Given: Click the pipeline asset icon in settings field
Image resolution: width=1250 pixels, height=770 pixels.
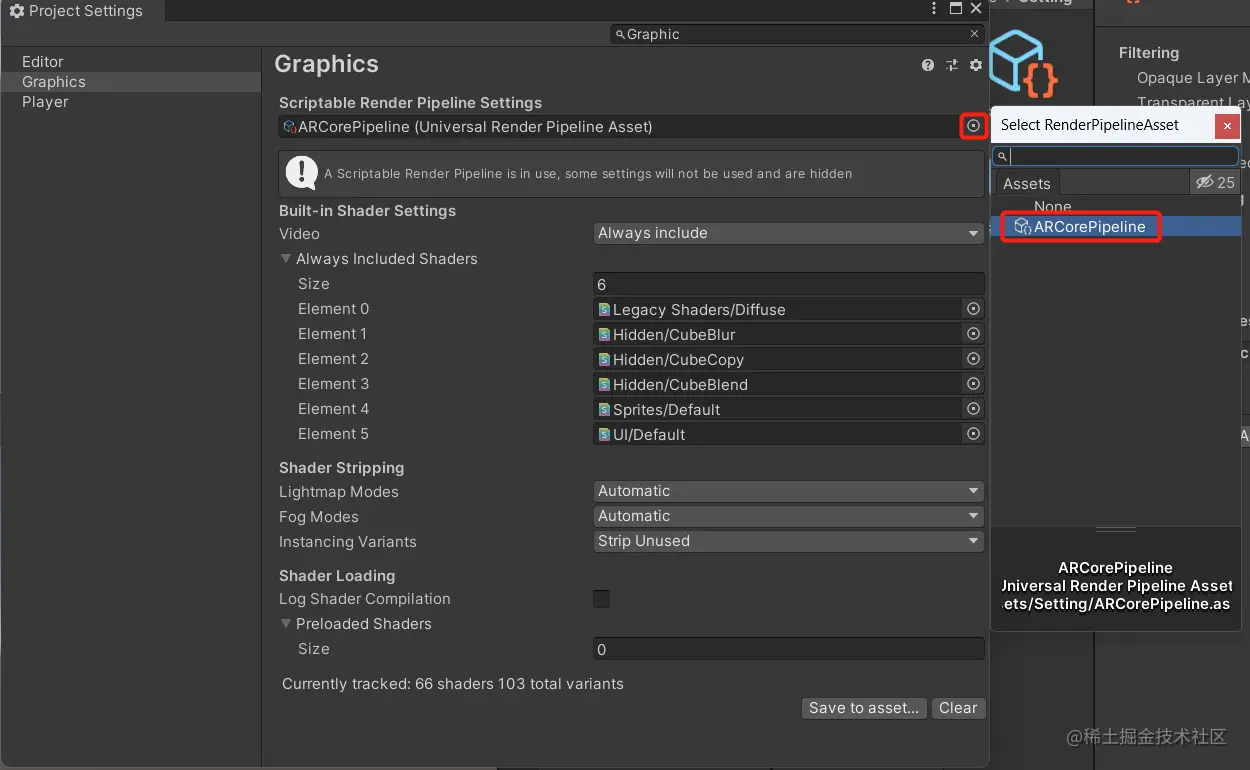Looking at the screenshot, I should [x=290, y=127].
